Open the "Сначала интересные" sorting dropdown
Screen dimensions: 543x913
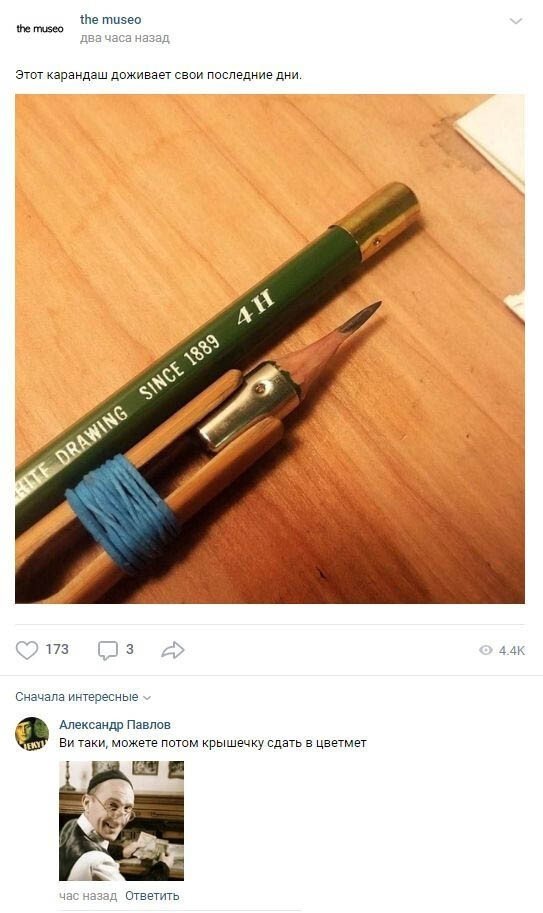click(83, 697)
